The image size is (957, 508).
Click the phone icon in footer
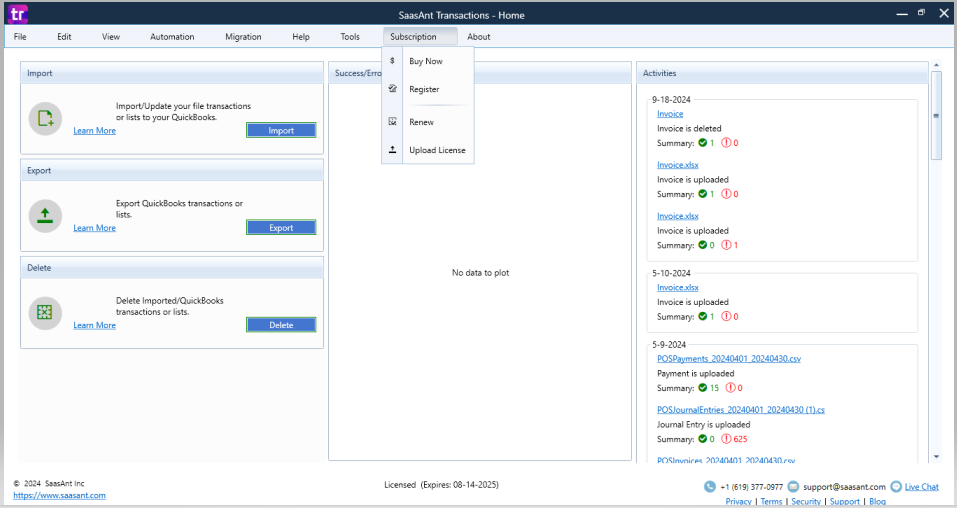coord(709,487)
